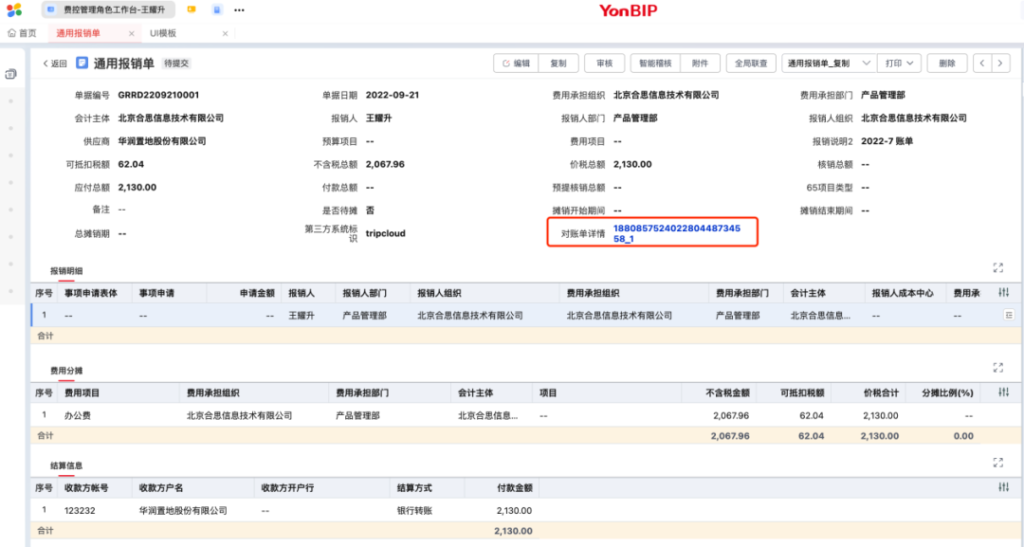Expand the 打印 print dropdown
This screenshot has width=1024, height=547.
tap(899, 63)
